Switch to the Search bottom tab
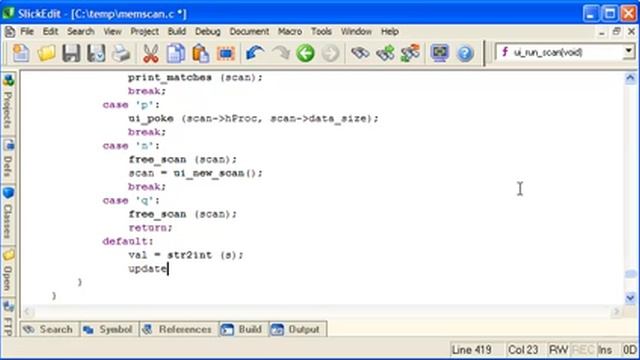640x360 pixels. coord(49,329)
